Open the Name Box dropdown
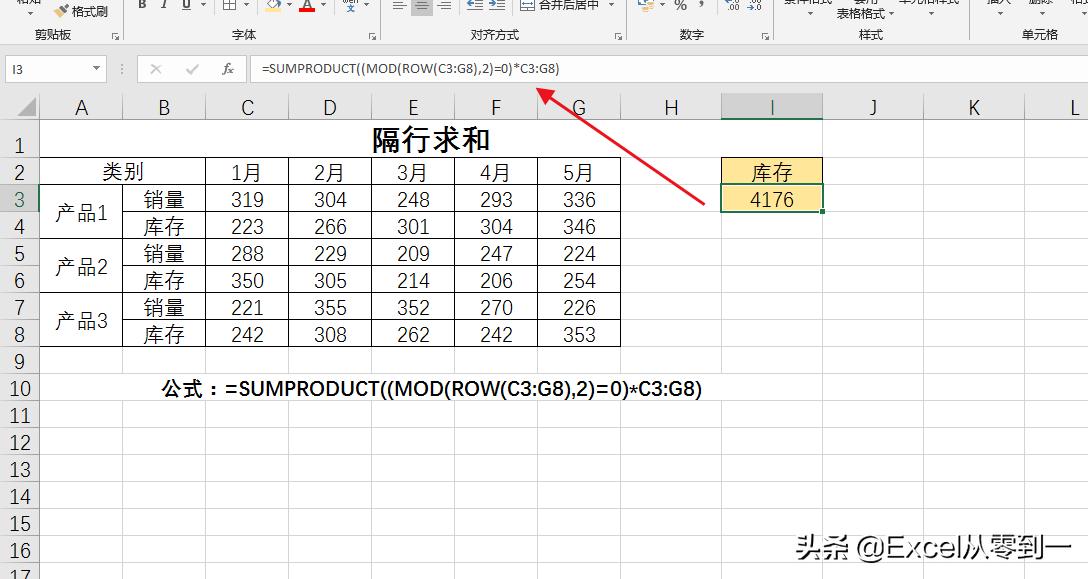The height and width of the screenshot is (579, 1088). tap(95, 70)
